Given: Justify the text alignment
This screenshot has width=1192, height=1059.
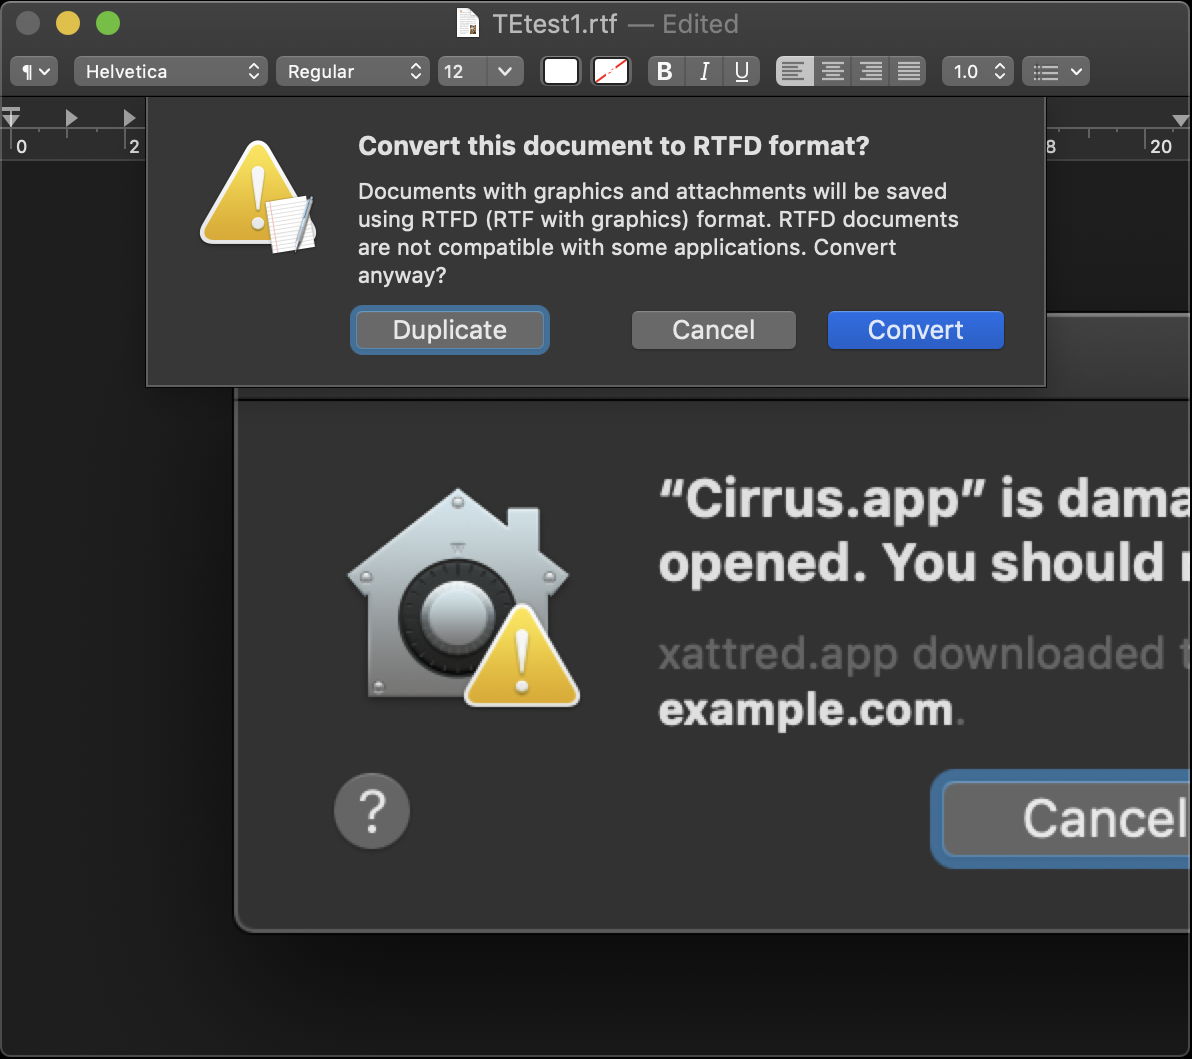Looking at the screenshot, I should click(x=909, y=72).
